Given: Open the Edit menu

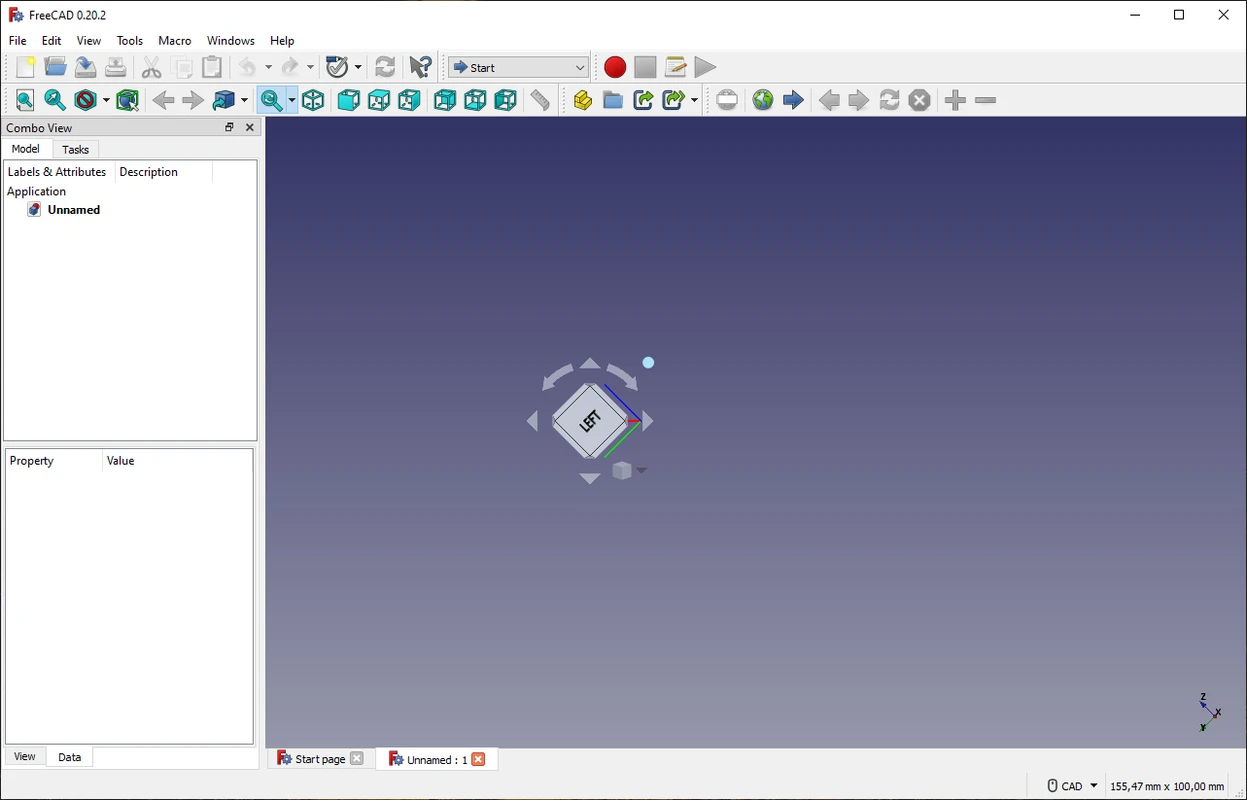Looking at the screenshot, I should pyautogui.click(x=52, y=41).
